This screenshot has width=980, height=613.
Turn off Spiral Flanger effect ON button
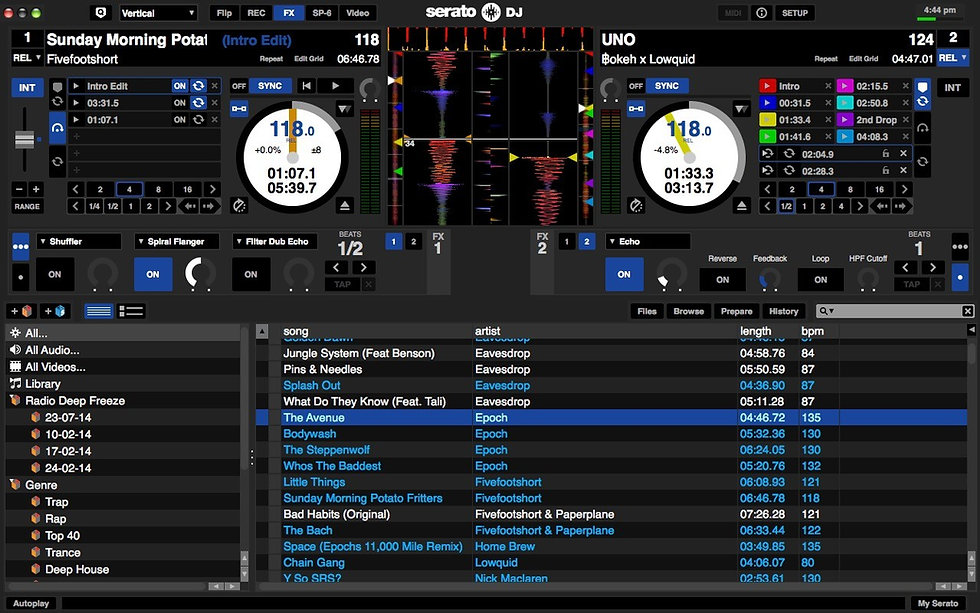153,274
